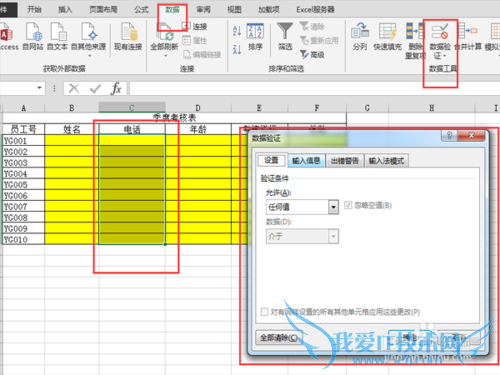
Task: Open the Name Box dropdown arrow
Action: coord(39,88)
